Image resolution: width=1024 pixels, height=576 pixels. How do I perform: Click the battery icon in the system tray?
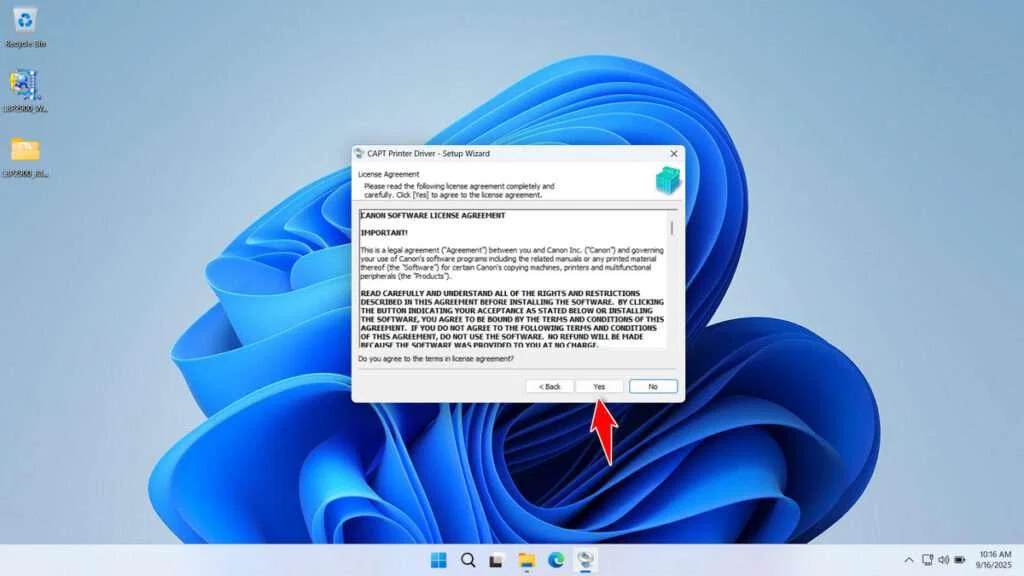(959, 560)
